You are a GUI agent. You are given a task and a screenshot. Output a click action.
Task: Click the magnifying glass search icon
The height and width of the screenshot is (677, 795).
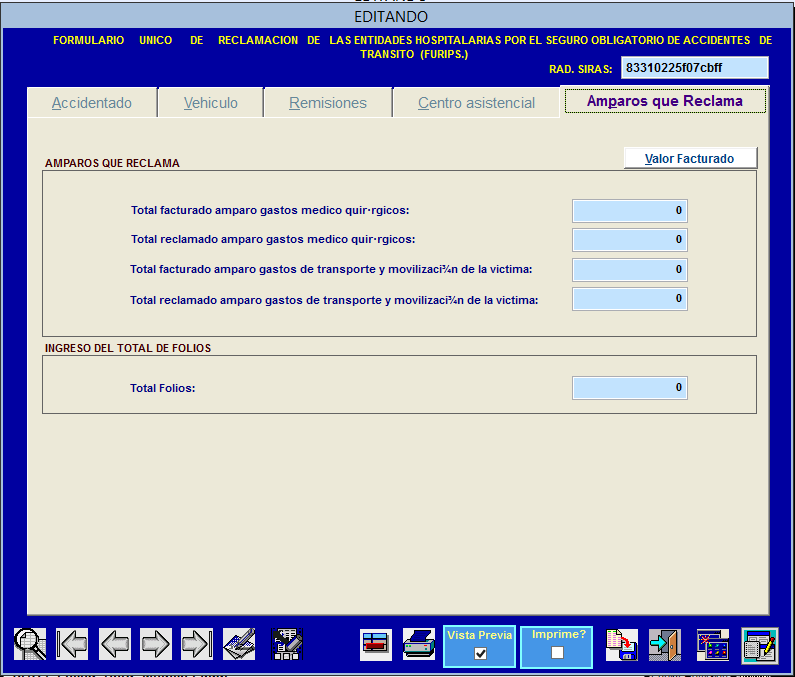[30, 644]
